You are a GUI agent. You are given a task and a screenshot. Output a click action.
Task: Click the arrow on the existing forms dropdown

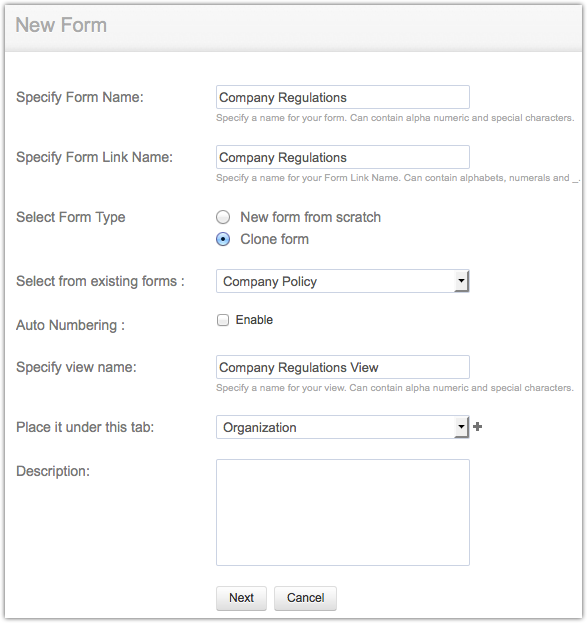(461, 281)
